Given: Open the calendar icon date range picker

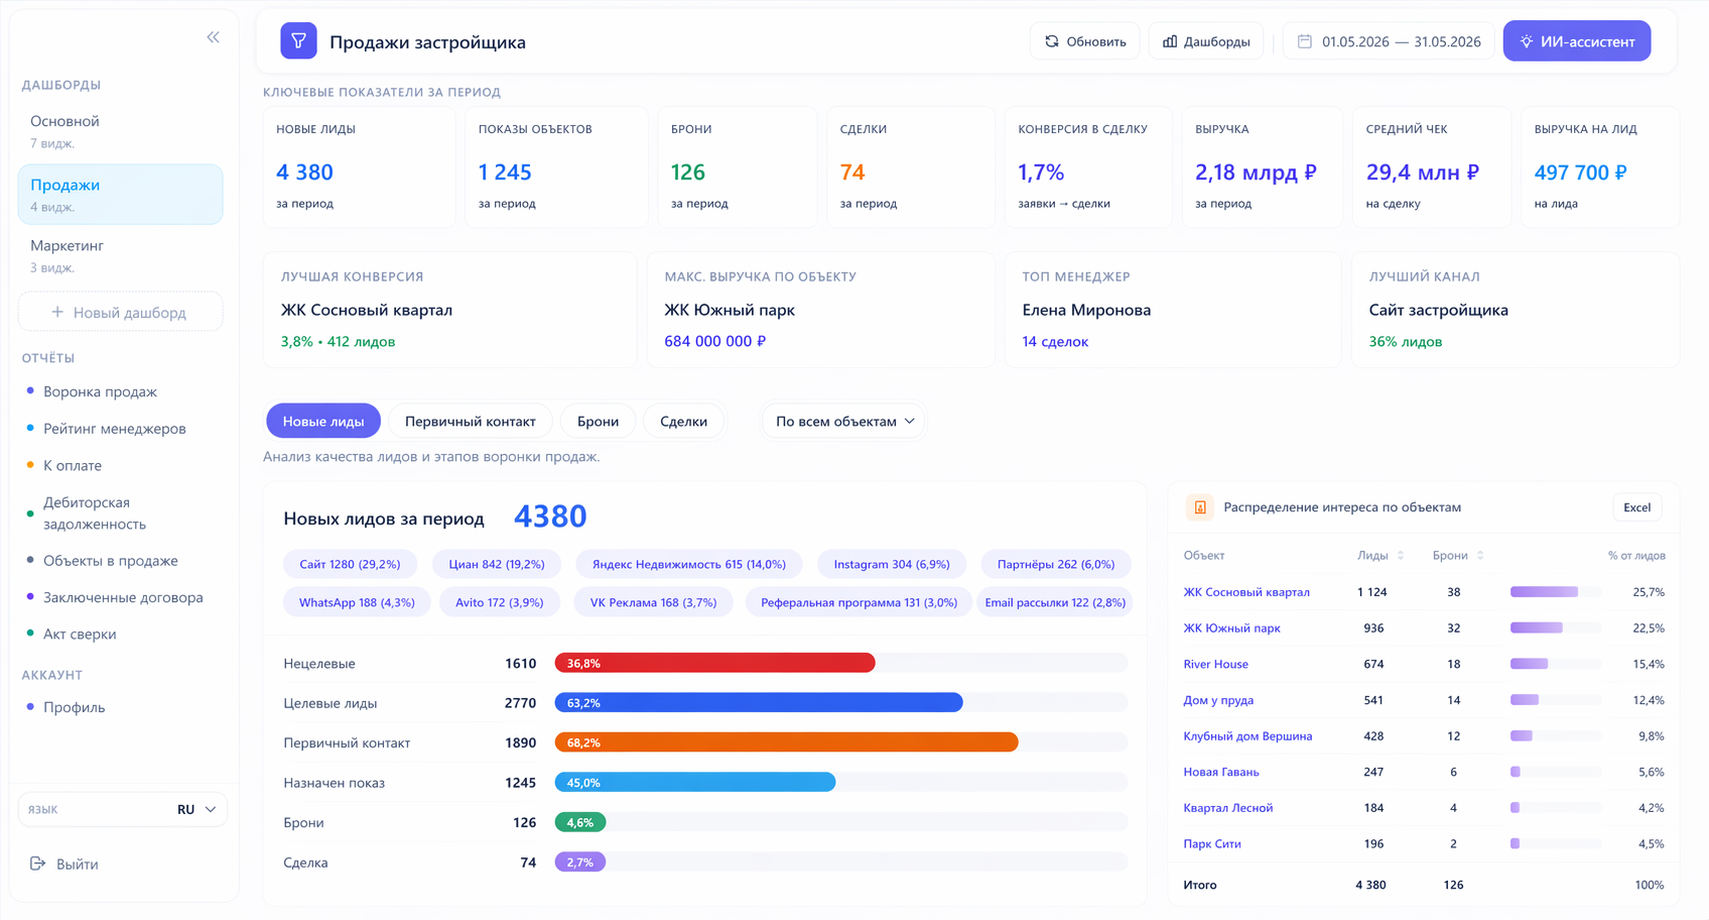Looking at the screenshot, I should (x=1304, y=41).
